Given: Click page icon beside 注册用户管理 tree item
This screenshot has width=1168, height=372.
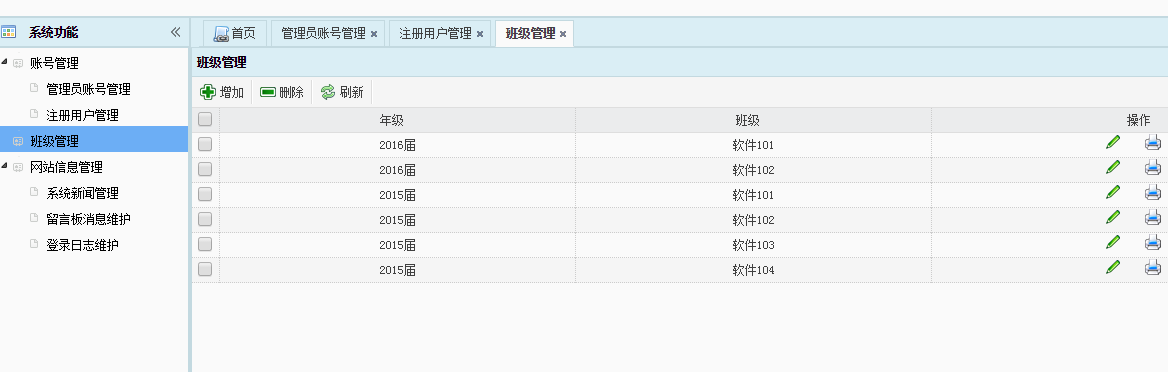Looking at the screenshot, I should [34, 114].
